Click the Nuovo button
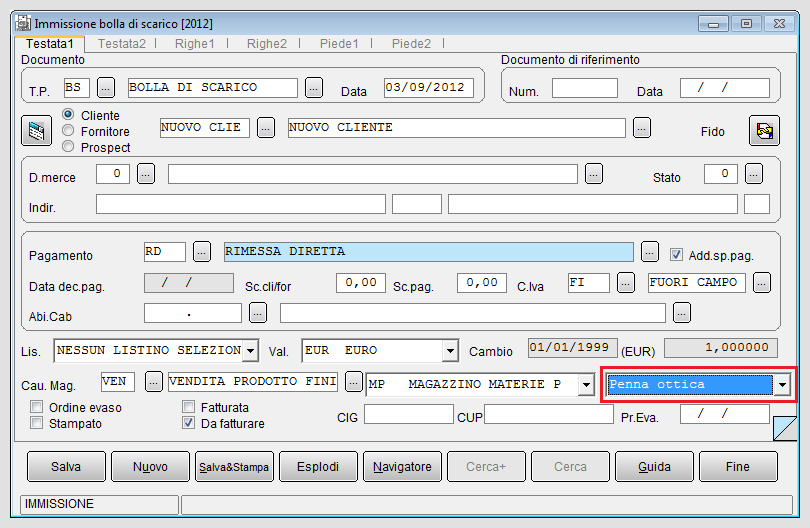Viewport: 810px width, 528px height. point(150,467)
